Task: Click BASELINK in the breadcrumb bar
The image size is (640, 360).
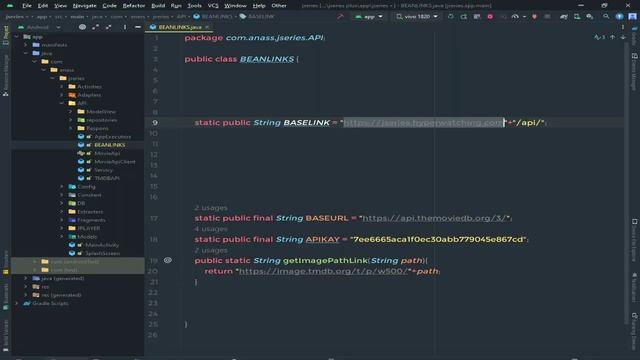Action: 261,17
